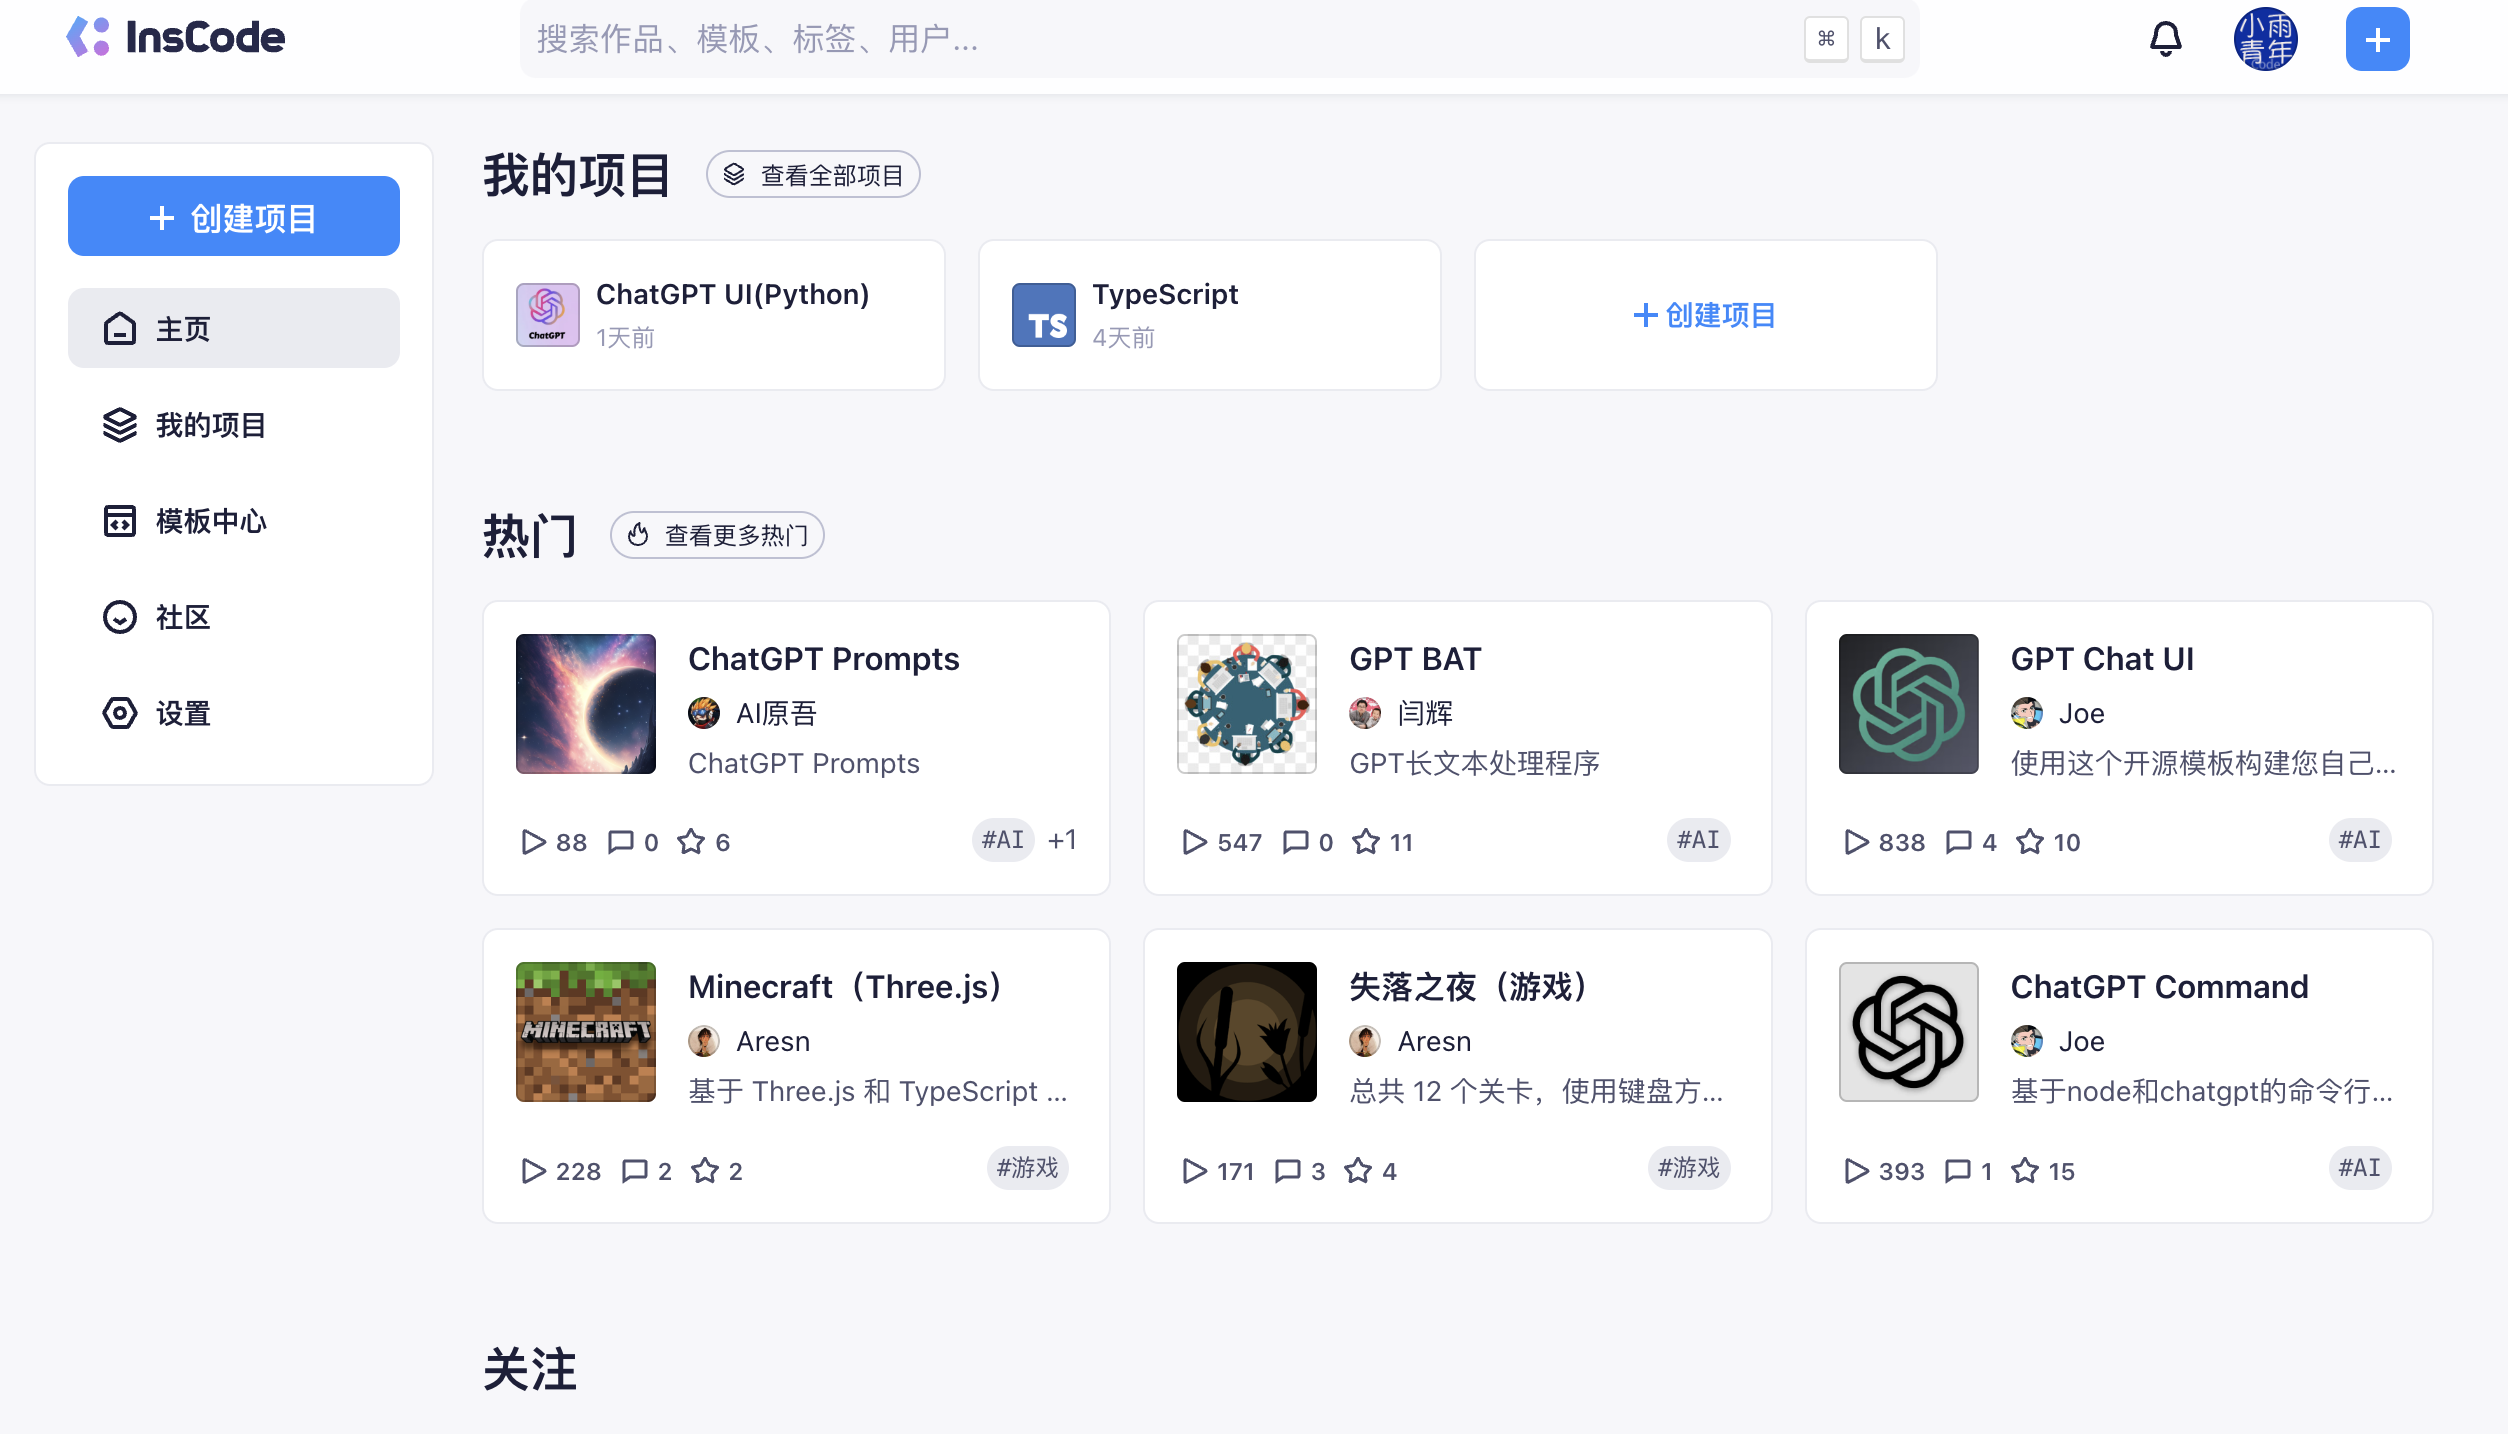Open the ChatGPT UI(Python) project

pyautogui.click(x=713, y=314)
